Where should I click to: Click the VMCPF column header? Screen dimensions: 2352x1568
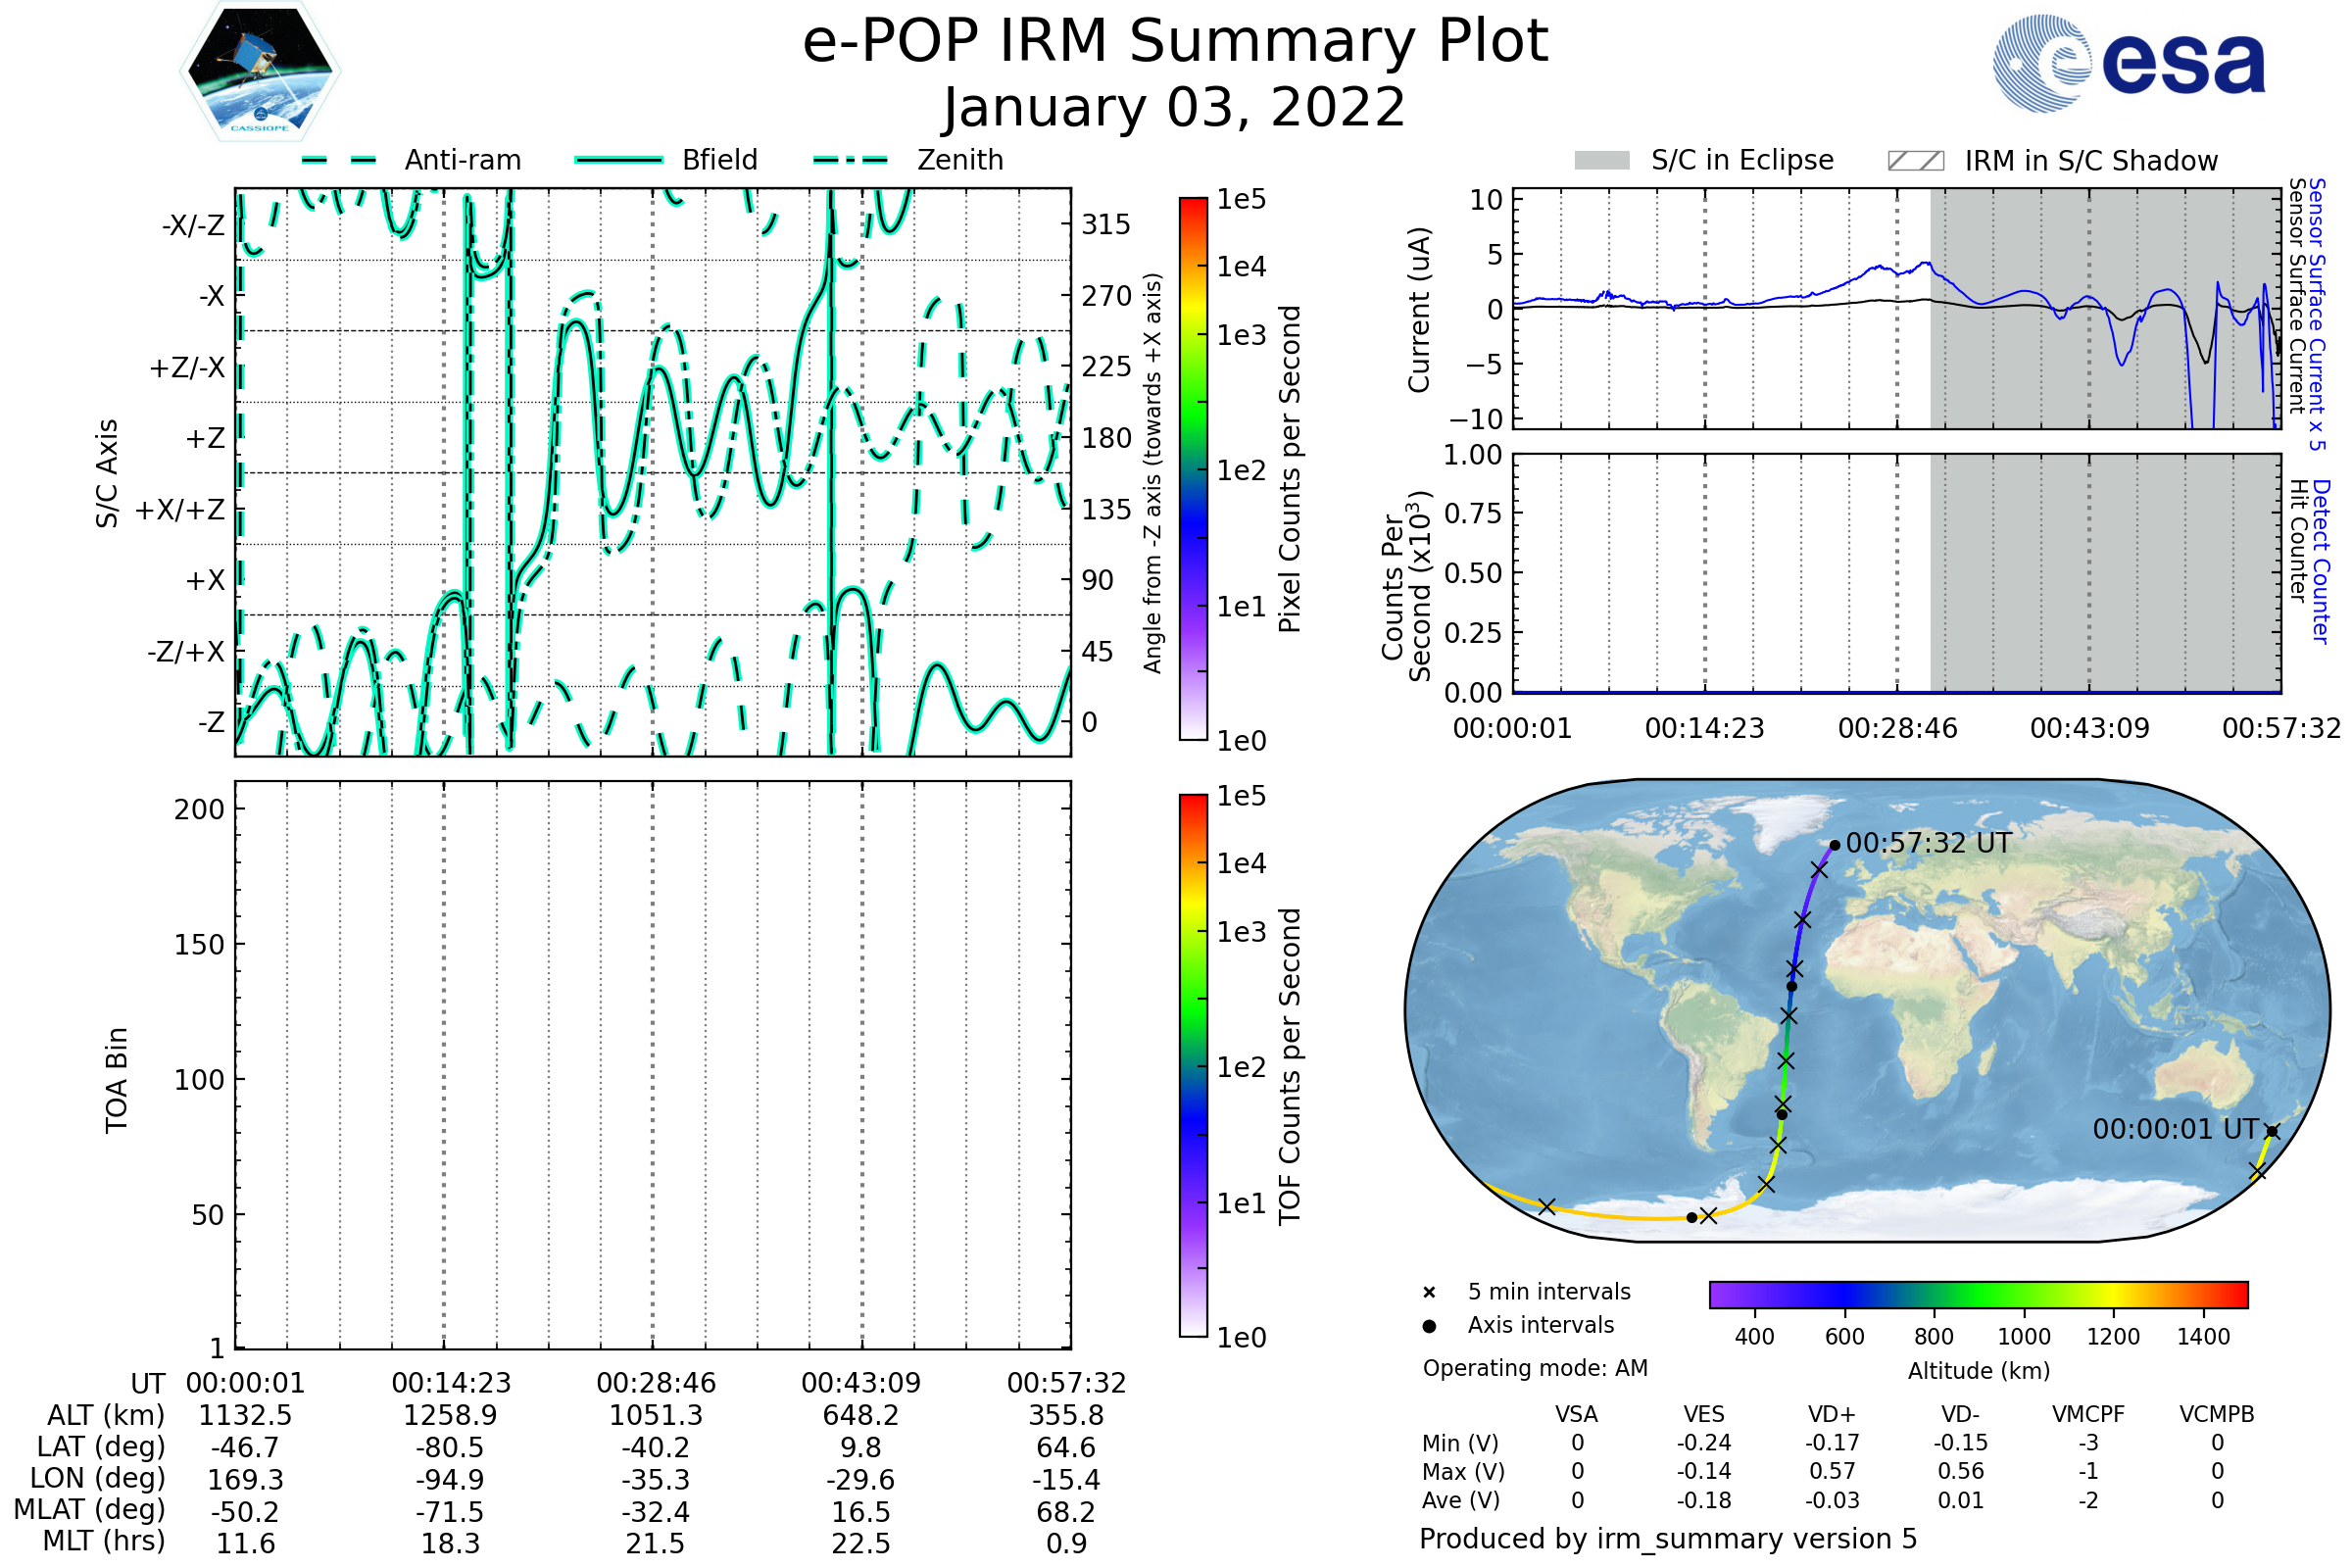click(2088, 1415)
